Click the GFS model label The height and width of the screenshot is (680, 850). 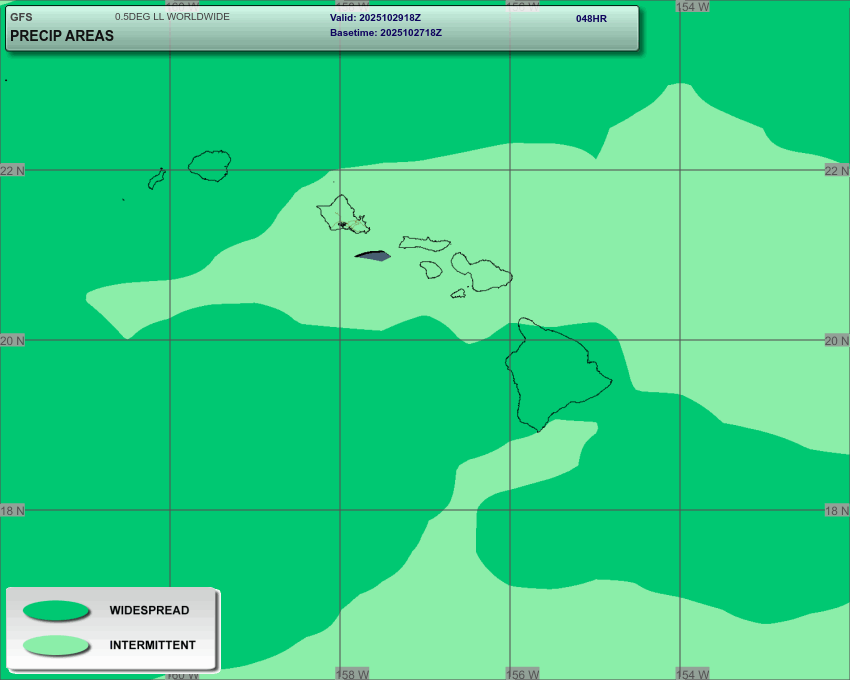[21, 17]
